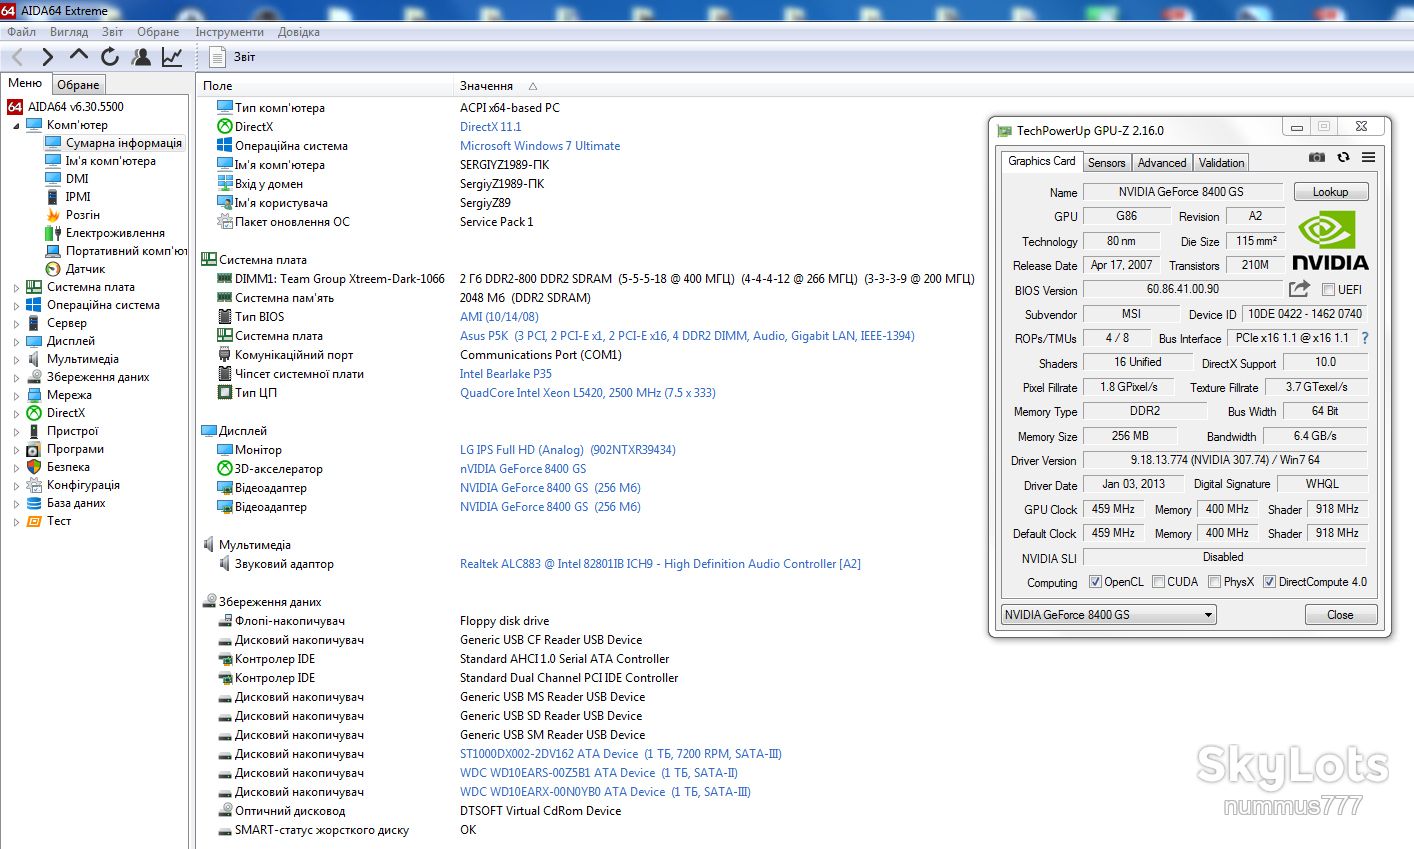Open the user management toolbar icon
Image resolution: width=1414 pixels, height=849 pixels.
click(x=141, y=57)
